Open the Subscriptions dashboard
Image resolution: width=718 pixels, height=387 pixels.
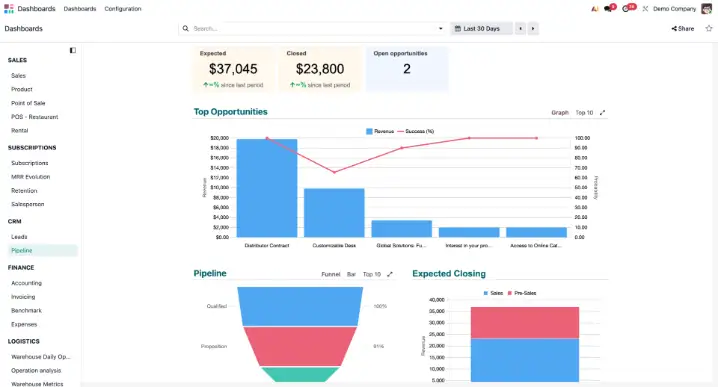point(30,163)
